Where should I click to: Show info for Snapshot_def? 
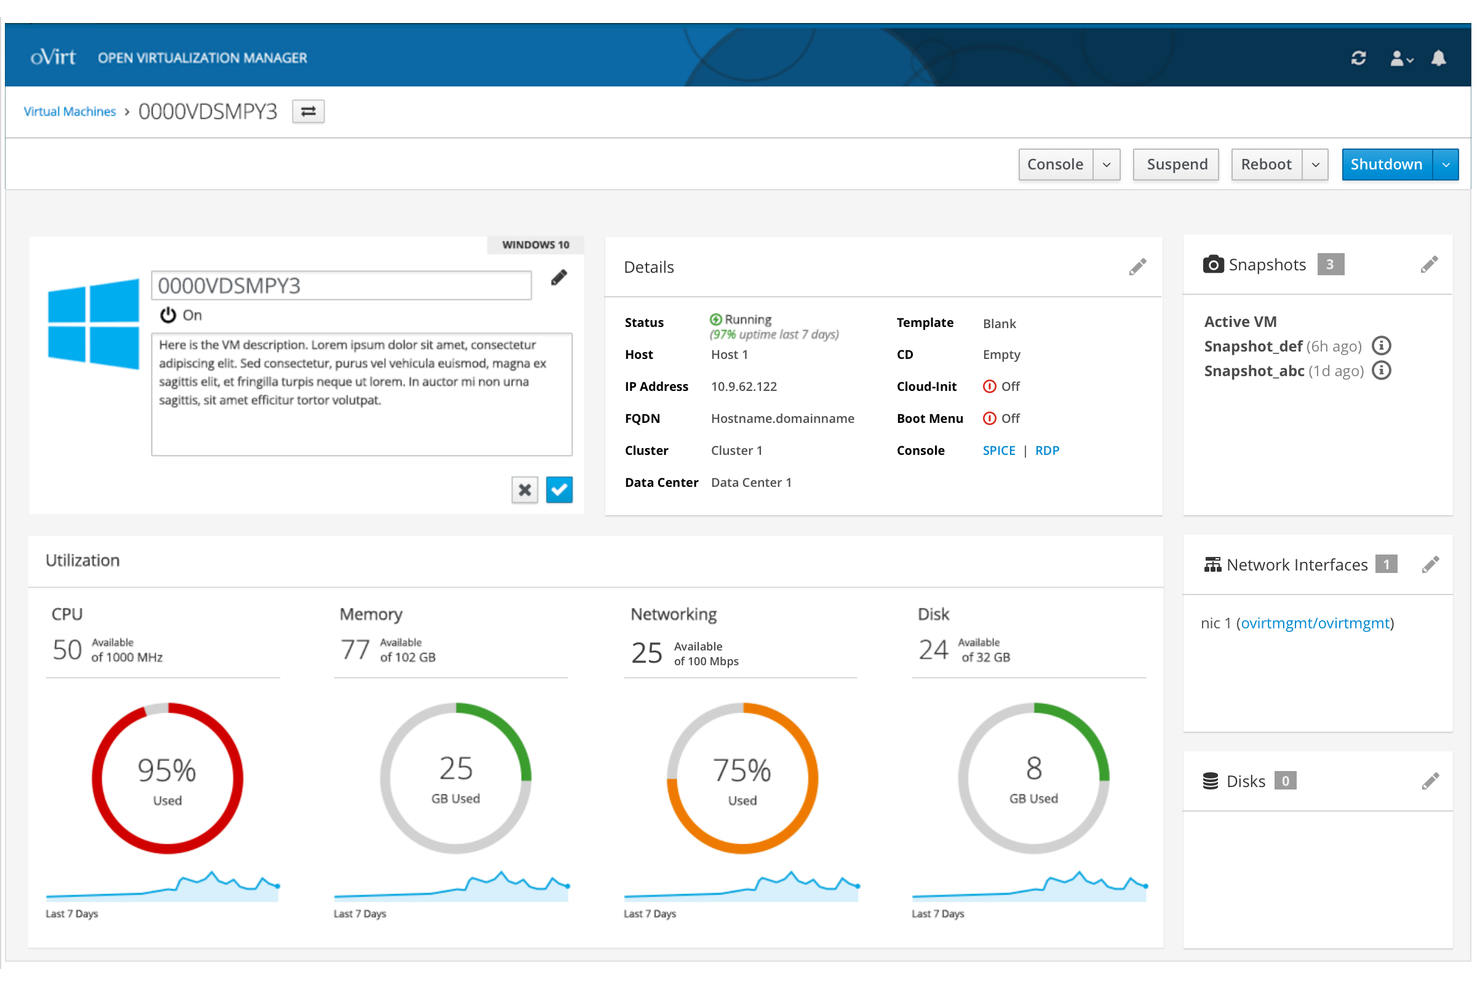[1381, 346]
